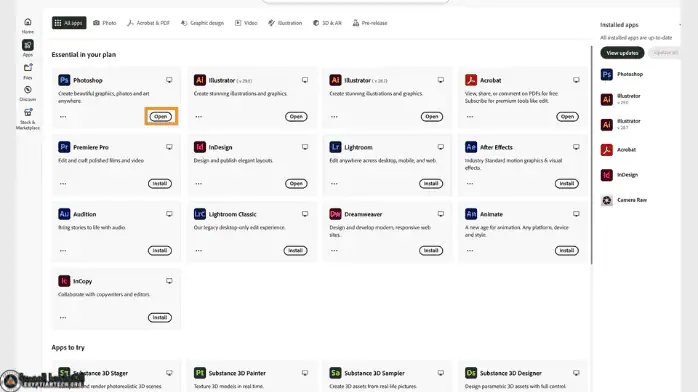
Task: Switch to the Graphic design tab
Action: pos(203,23)
